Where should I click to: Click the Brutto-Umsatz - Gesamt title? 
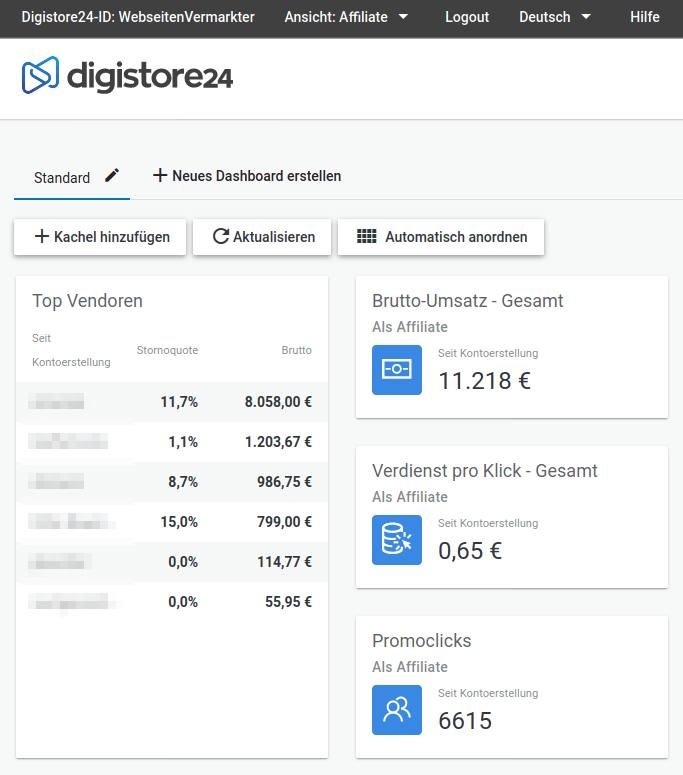click(x=468, y=301)
